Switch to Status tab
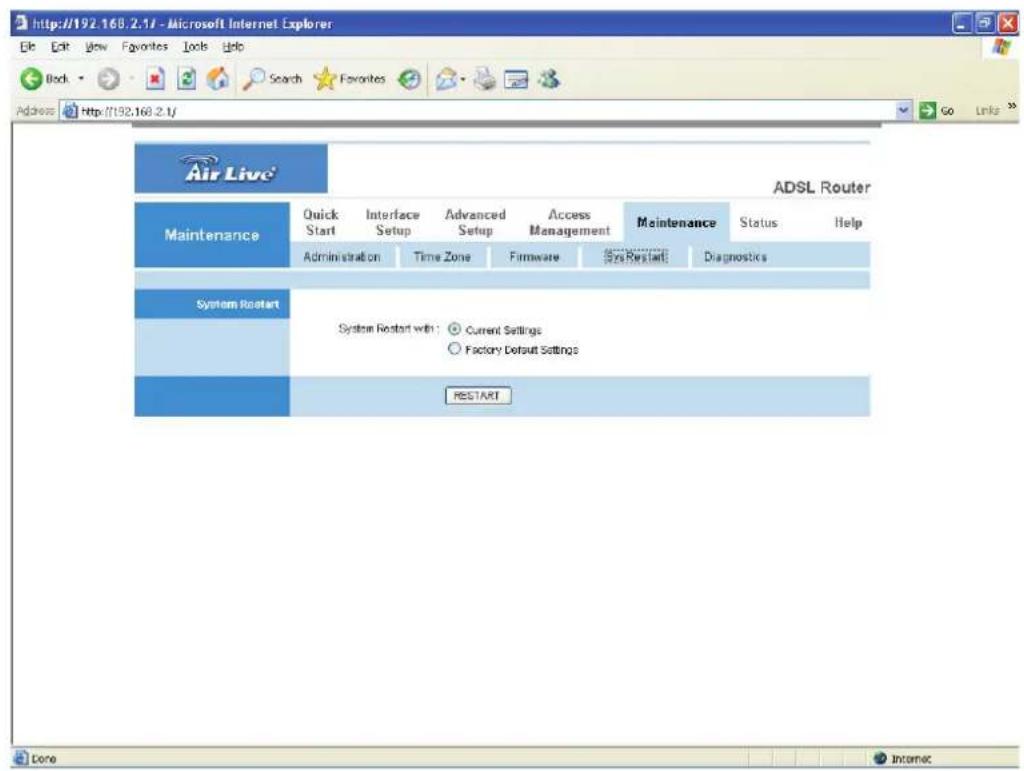1024x771 pixels. (x=758, y=223)
